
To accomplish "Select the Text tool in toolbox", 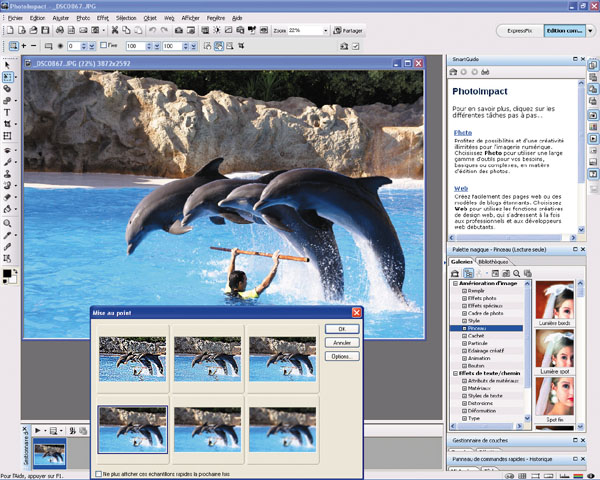I will (8, 112).
